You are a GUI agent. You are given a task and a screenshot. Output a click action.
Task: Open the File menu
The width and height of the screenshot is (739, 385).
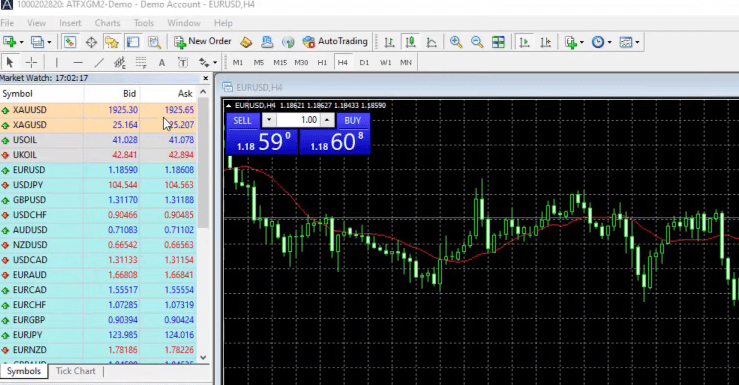click(7, 23)
